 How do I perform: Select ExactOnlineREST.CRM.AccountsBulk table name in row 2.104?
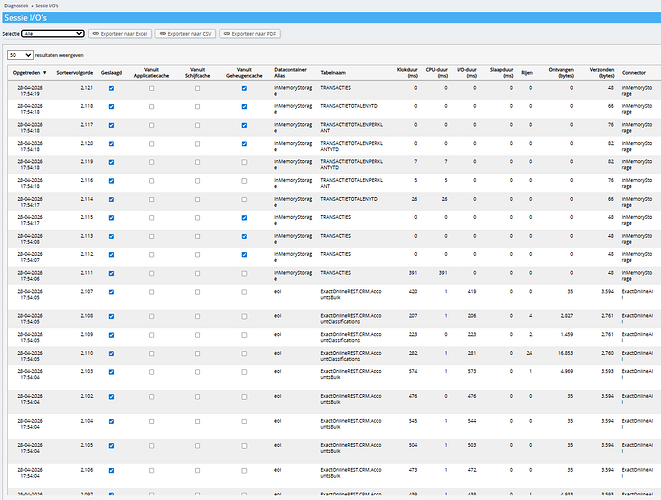(351, 424)
